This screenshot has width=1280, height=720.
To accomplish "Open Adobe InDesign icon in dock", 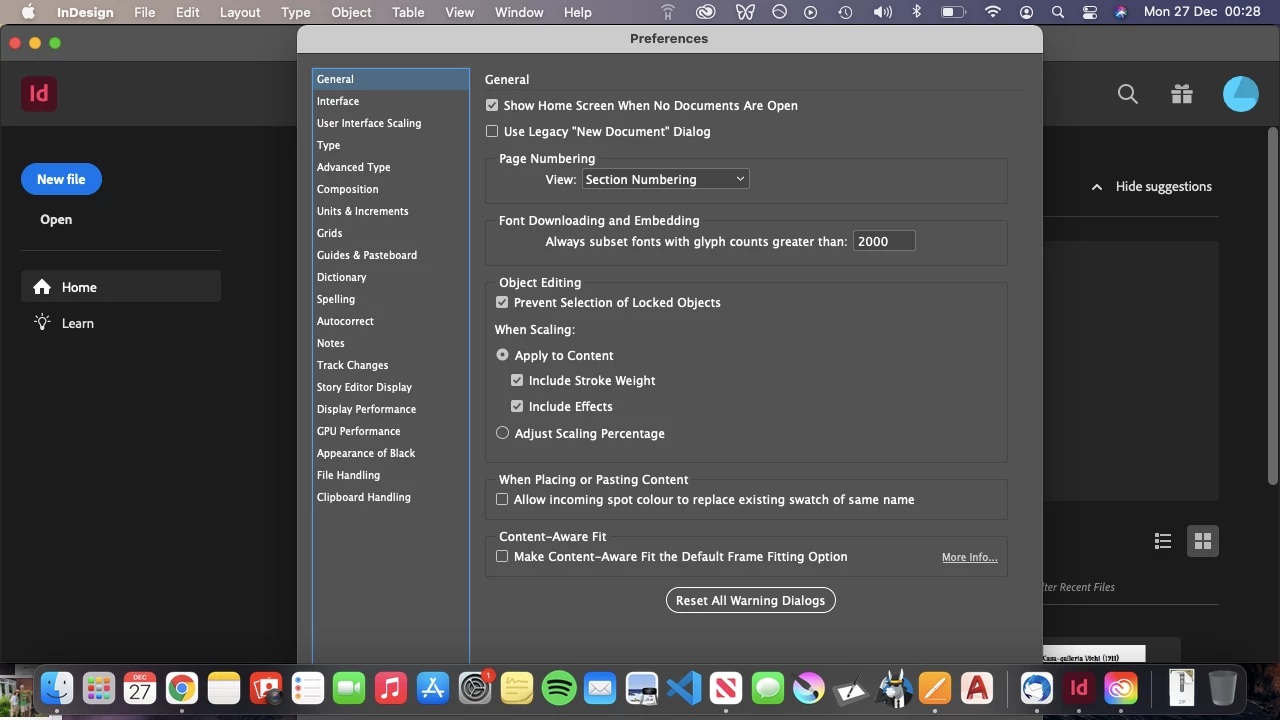I will [x=1079, y=688].
